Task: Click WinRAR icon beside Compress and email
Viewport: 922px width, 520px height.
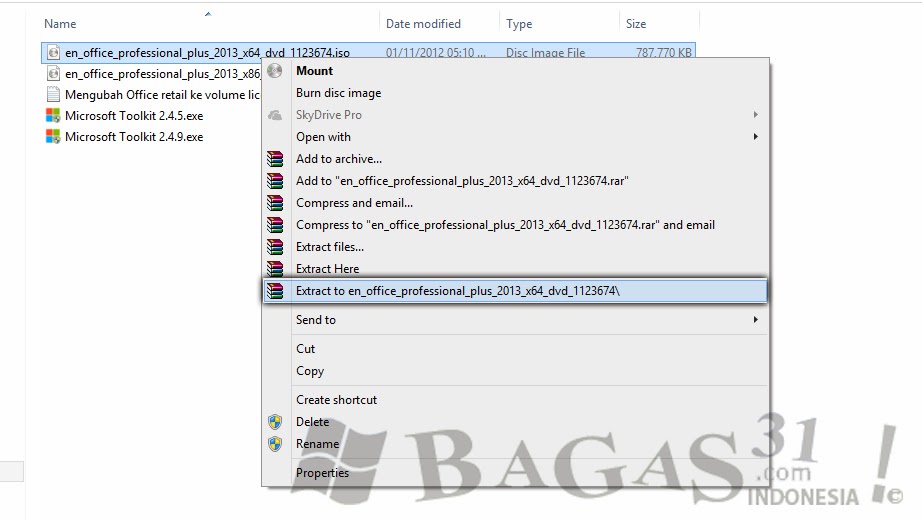Action: (x=275, y=203)
